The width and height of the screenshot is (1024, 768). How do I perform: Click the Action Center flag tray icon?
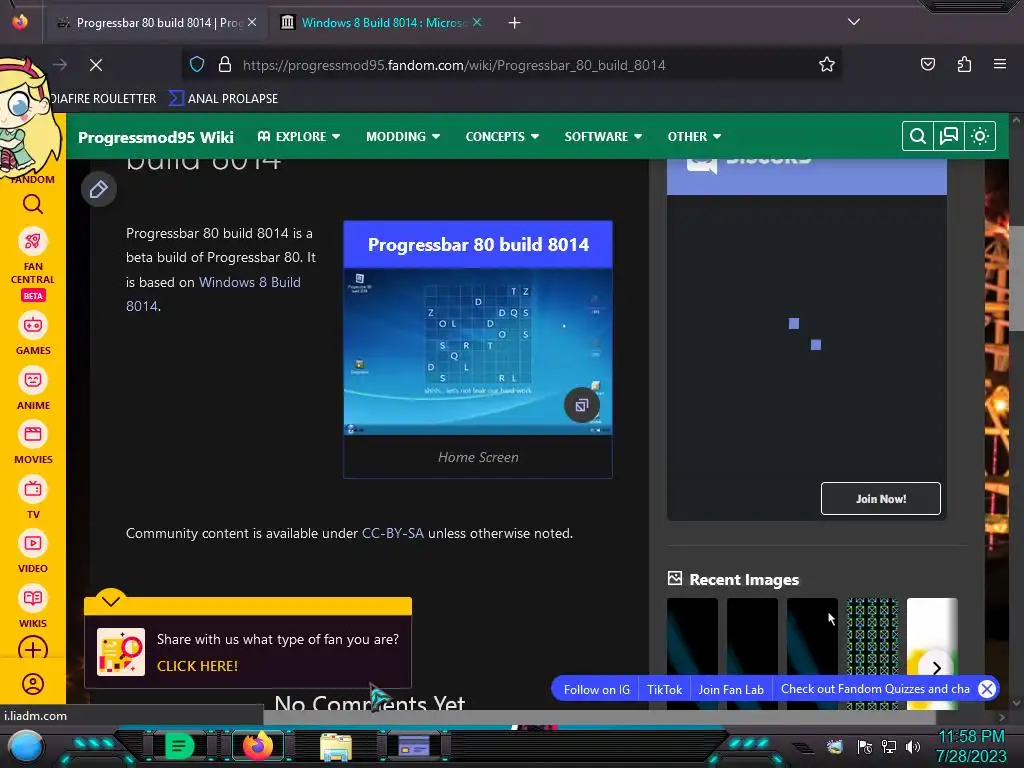864,747
